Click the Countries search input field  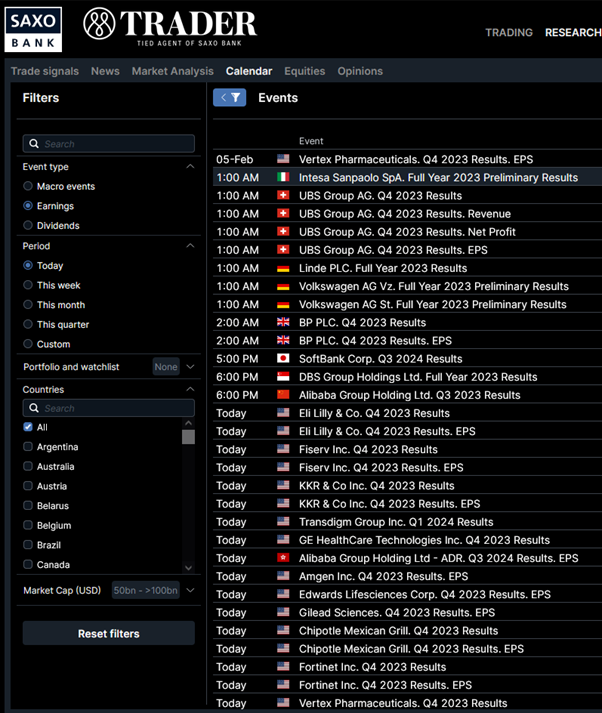(x=109, y=408)
